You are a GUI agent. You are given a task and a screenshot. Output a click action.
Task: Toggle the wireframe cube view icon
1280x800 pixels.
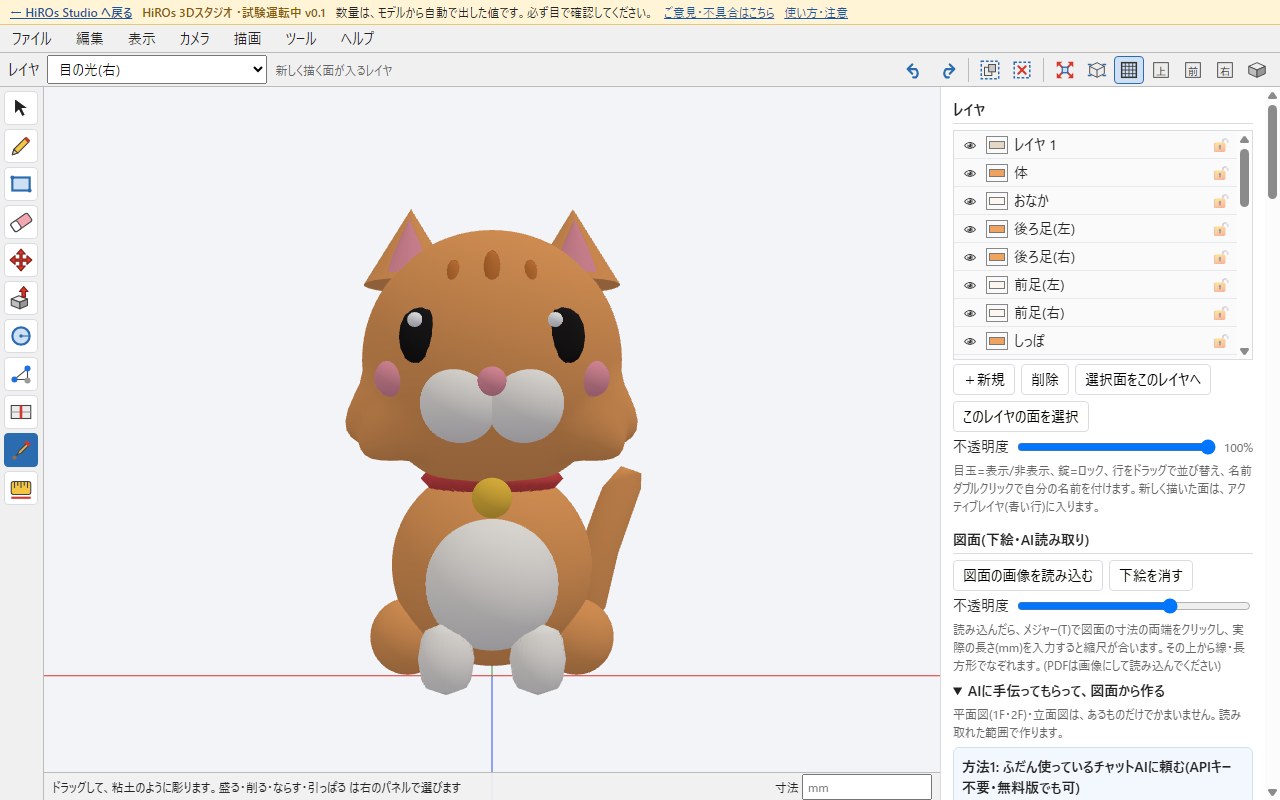click(x=1097, y=70)
